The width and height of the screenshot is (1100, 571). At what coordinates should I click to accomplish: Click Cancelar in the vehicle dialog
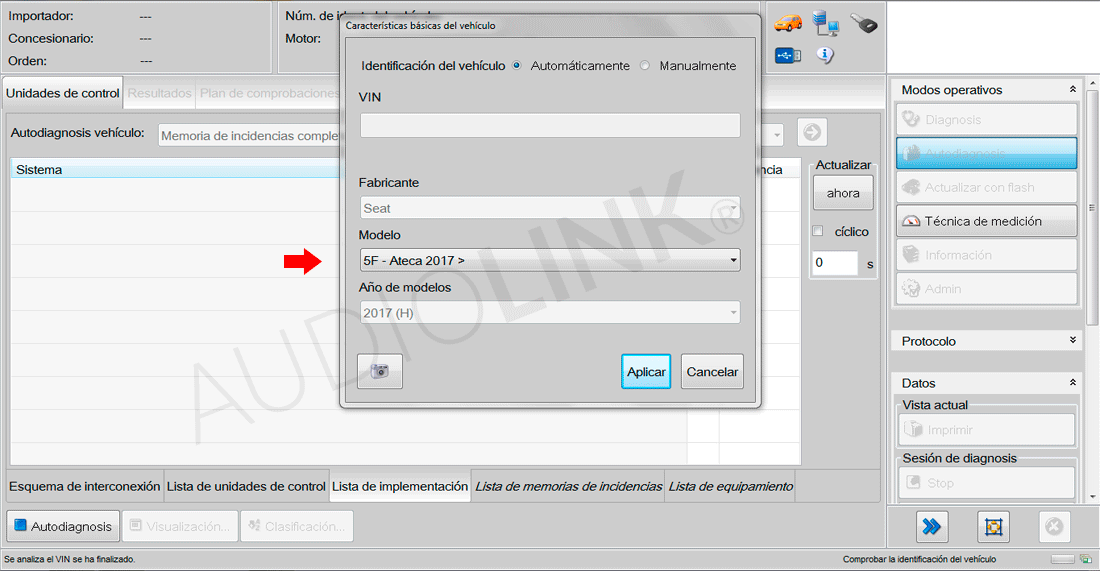(712, 371)
